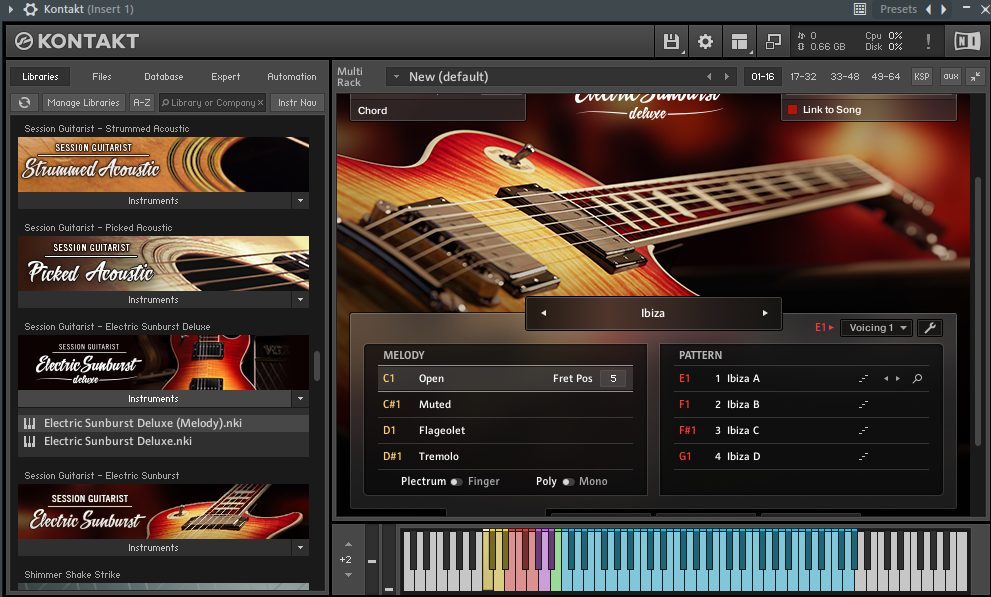Click the magnifier icon in the Ibiza A row
The width and height of the screenshot is (991, 597).
[x=917, y=378]
